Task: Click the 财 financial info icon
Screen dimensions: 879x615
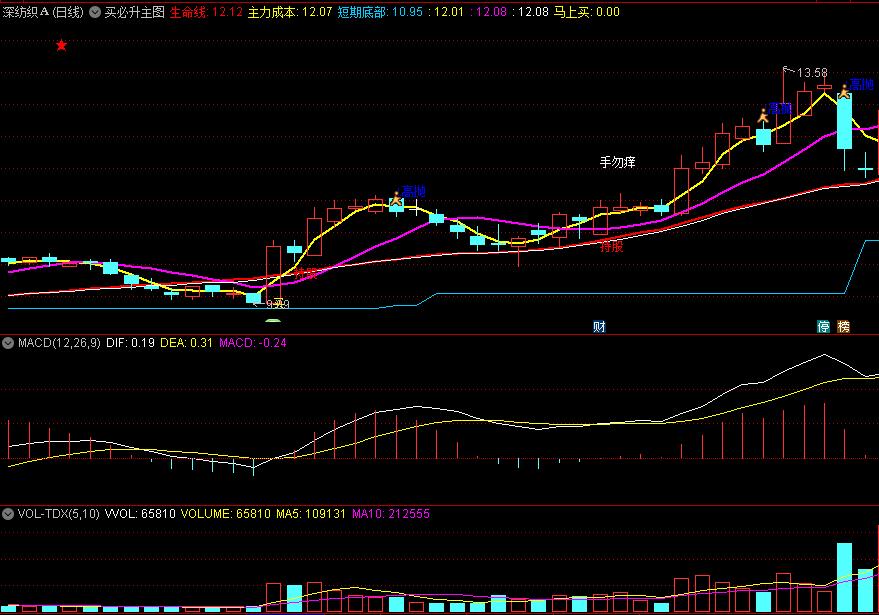Action: [599, 326]
